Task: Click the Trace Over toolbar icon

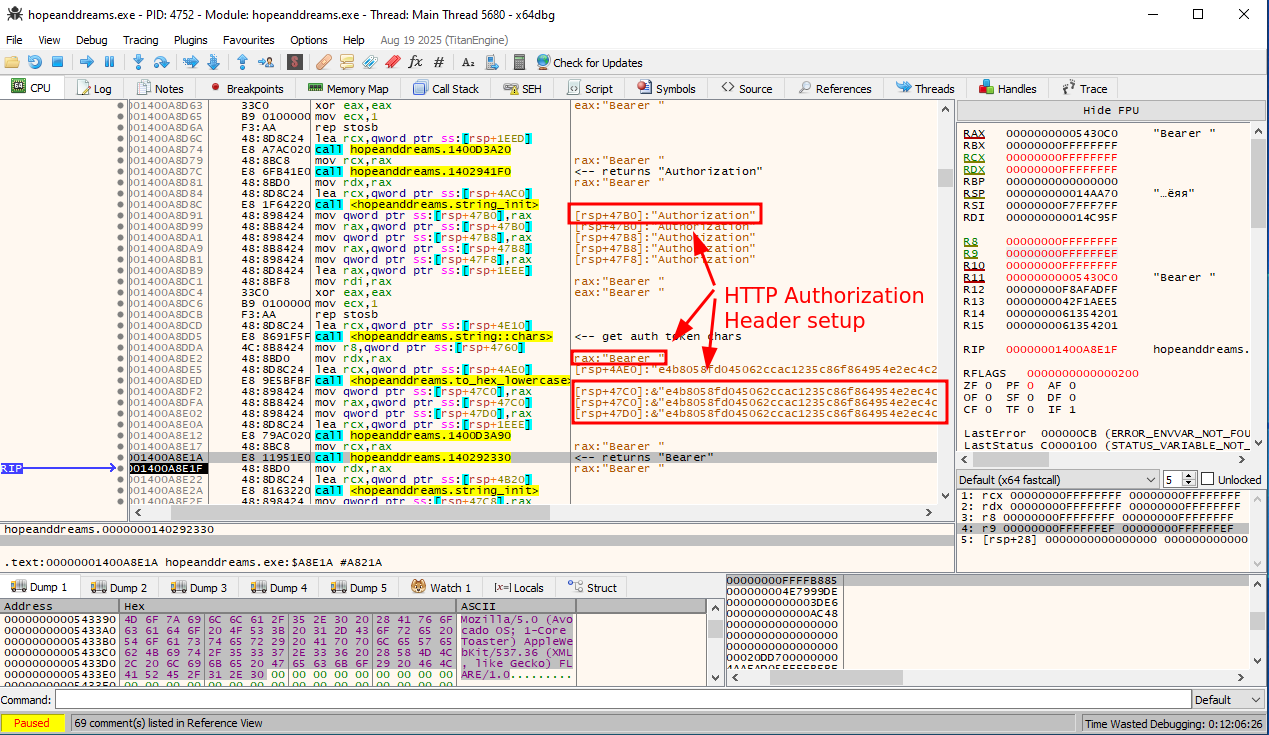Action: pyautogui.click(x=213, y=62)
